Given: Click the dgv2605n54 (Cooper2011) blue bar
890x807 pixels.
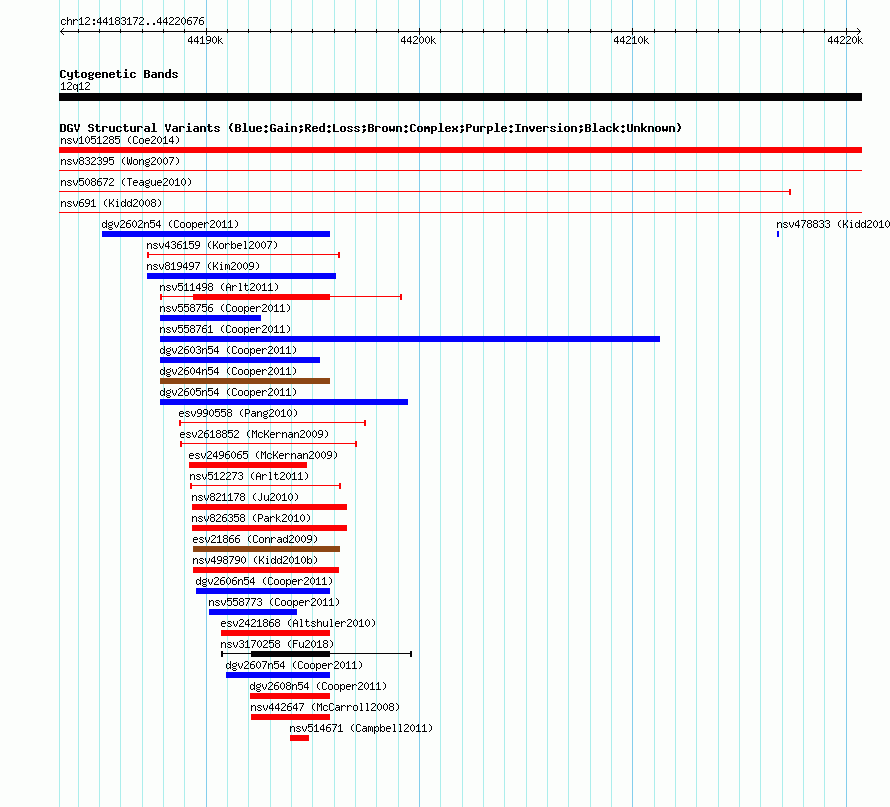Looking at the screenshot, I should tap(284, 402).
